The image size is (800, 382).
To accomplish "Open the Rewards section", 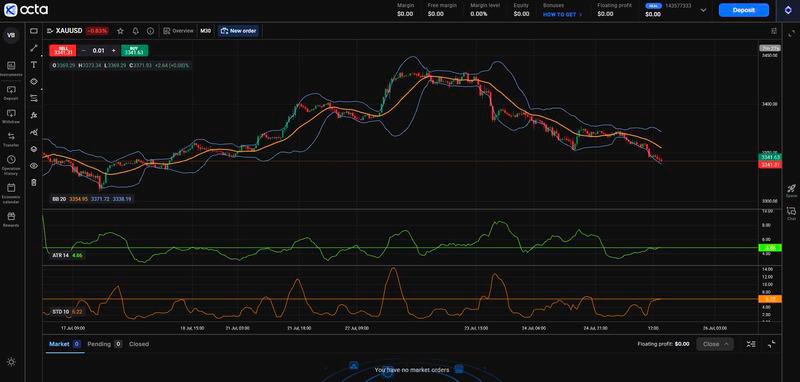I will point(11,219).
